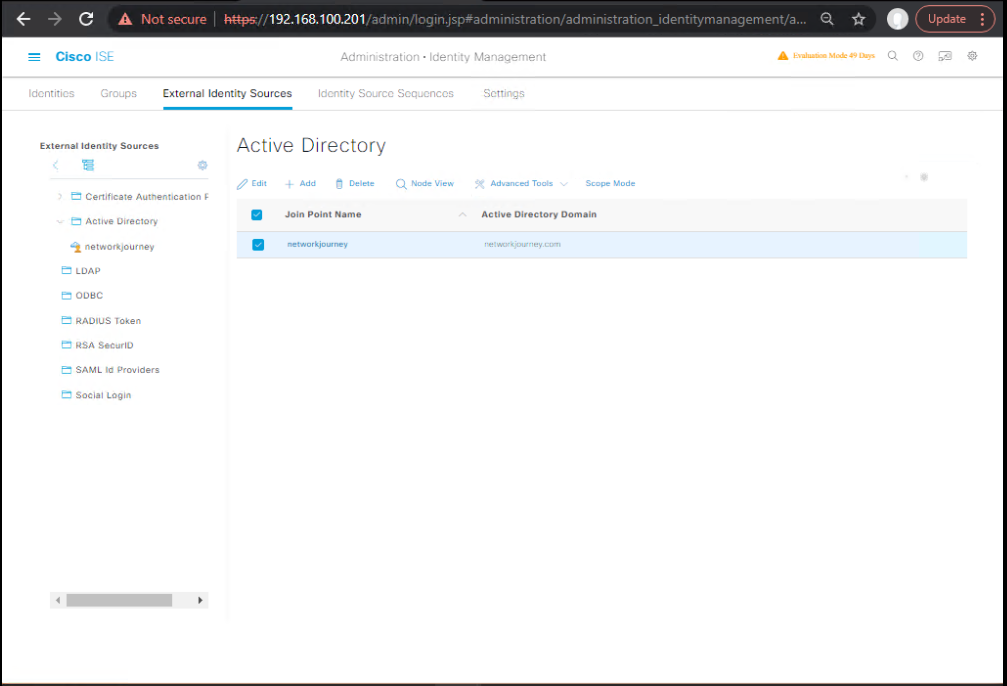Sort by the Join Point Name column
1007x686 pixels.
coord(323,215)
